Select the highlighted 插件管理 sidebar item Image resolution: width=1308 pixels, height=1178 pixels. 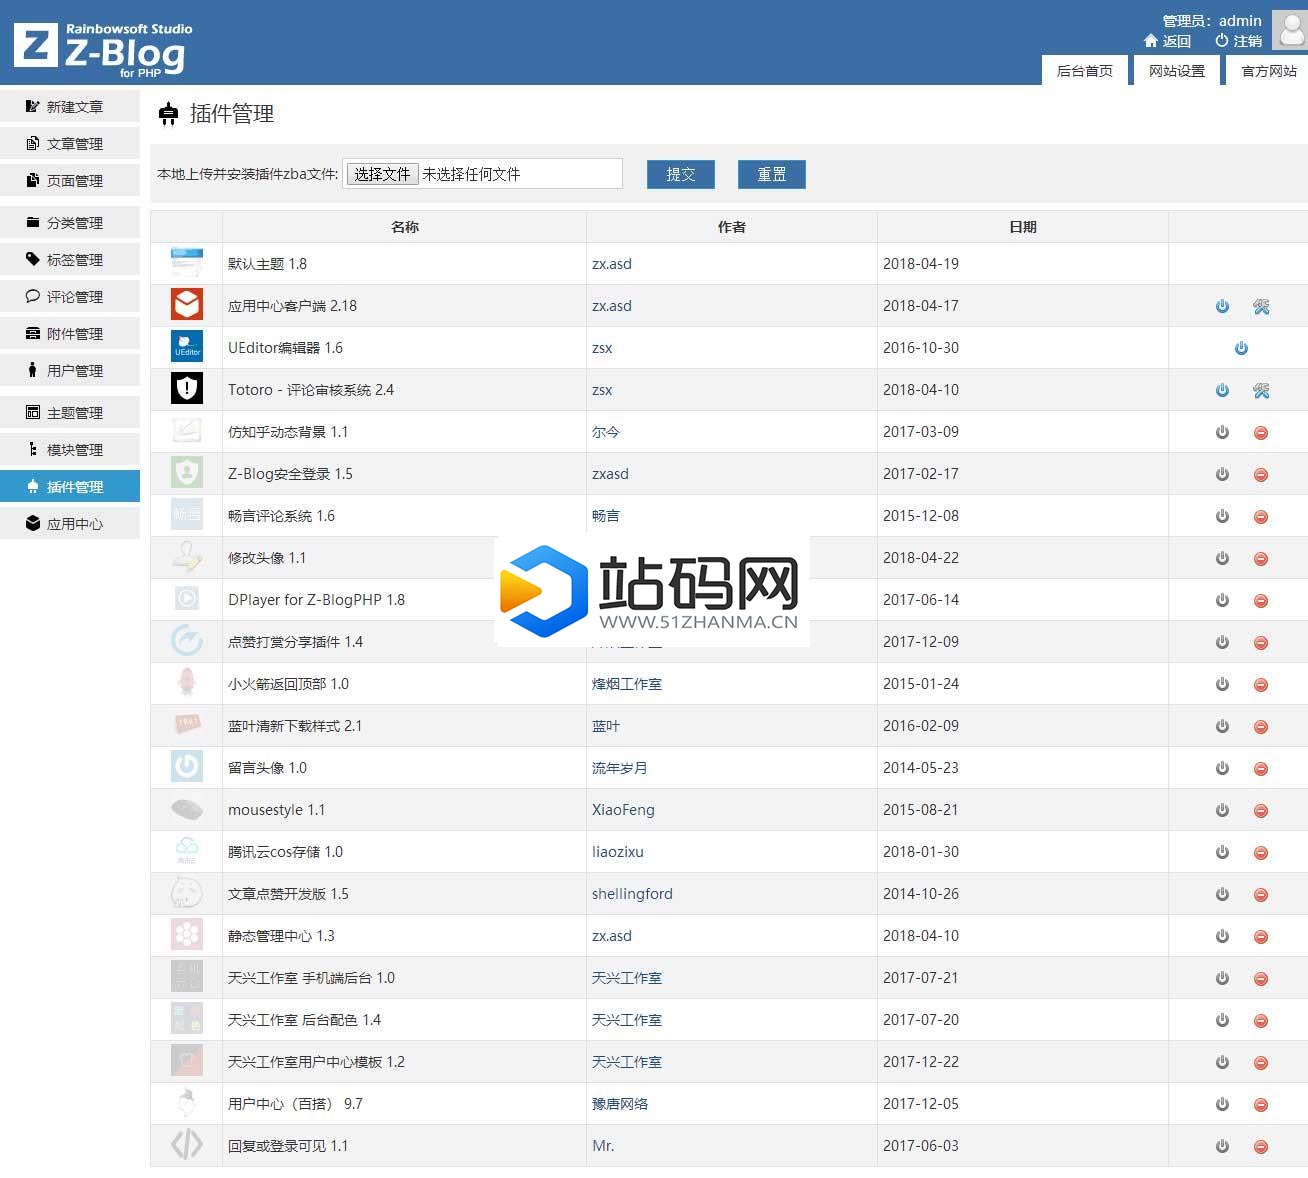[70, 487]
